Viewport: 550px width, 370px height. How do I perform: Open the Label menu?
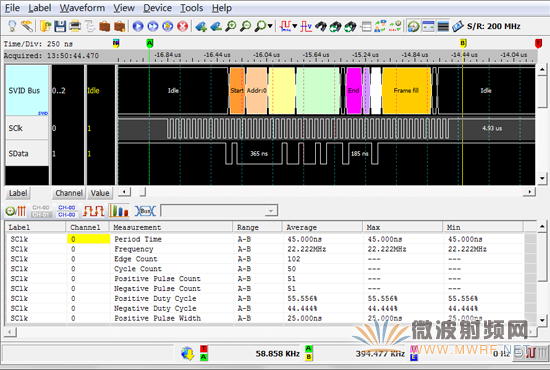pyautogui.click(x=40, y=8)
